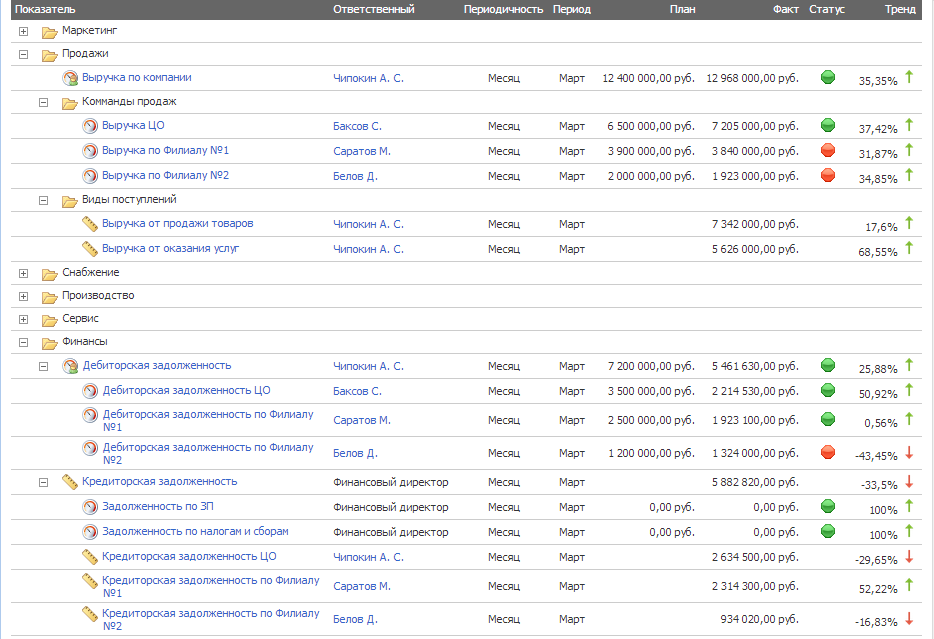
Task: Click the red status indicator for Выручка по Филиалу №1
Action: (827, 151)
